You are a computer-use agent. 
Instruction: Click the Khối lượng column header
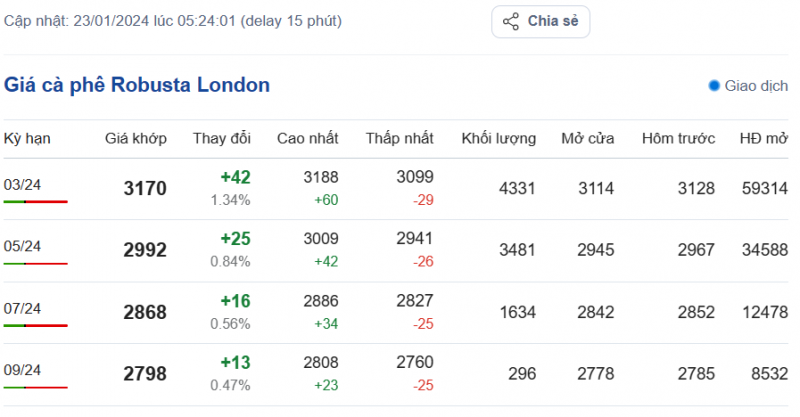point(498,138)
